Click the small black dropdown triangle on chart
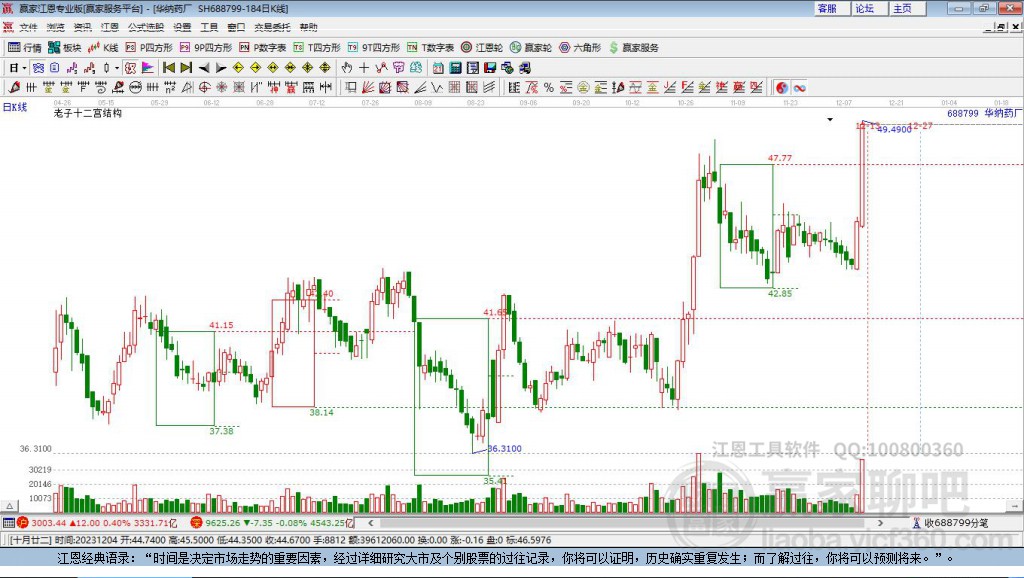The width and height of the screenshot is (1024, 578). (x=830, y=120)
